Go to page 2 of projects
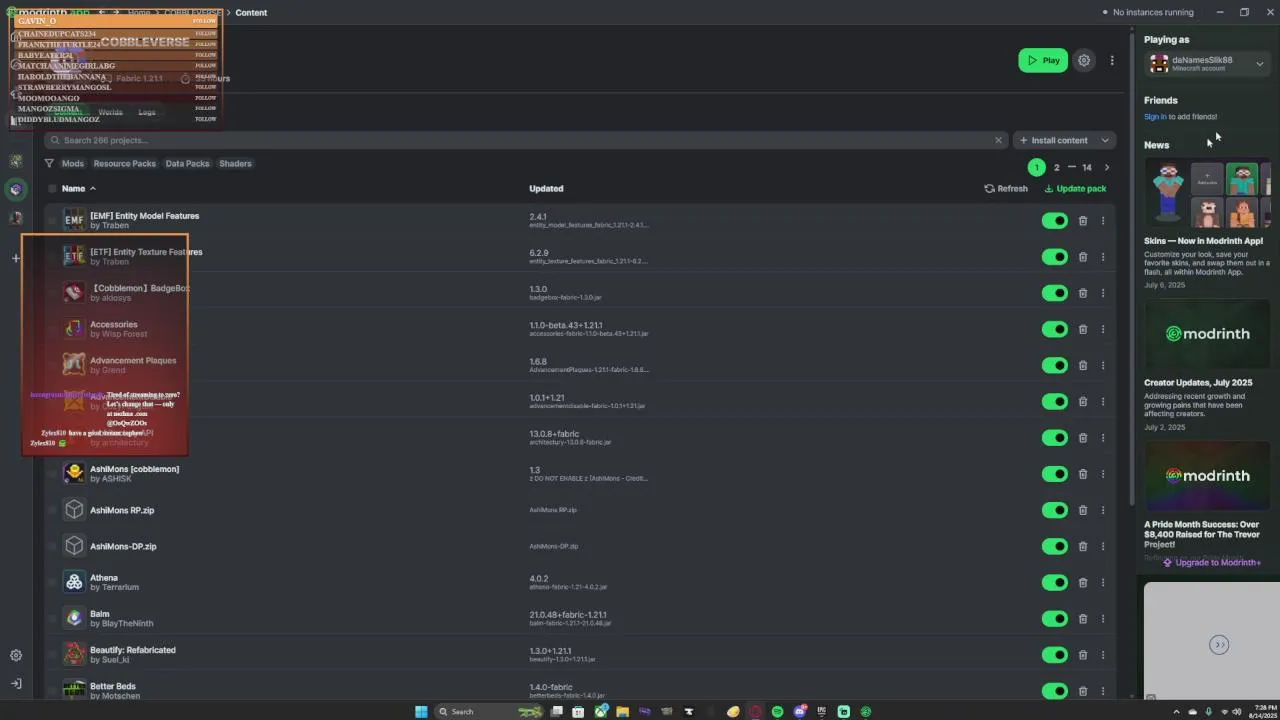Viewport: 1280px width, 720px height. point(1056,167)
